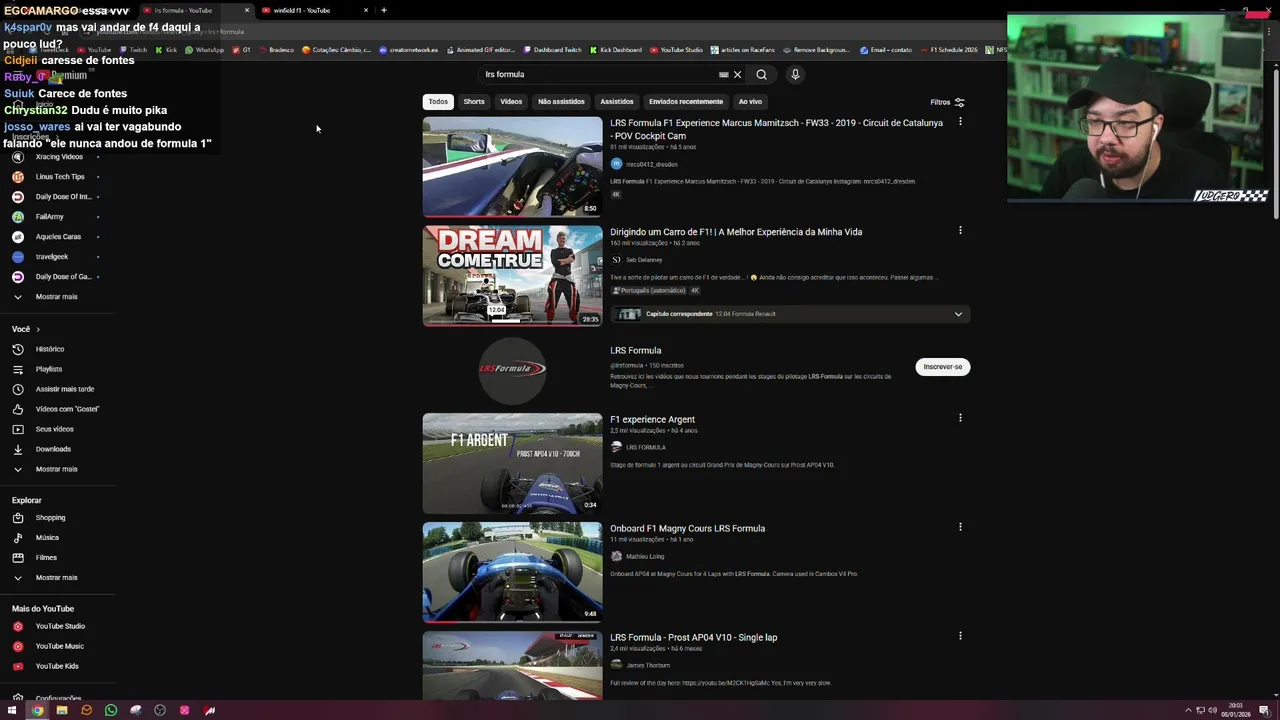Image resolution: width=1280 pixels, height=720 pixels.
Task: Select the Todos filter chip
Action: 438,101
